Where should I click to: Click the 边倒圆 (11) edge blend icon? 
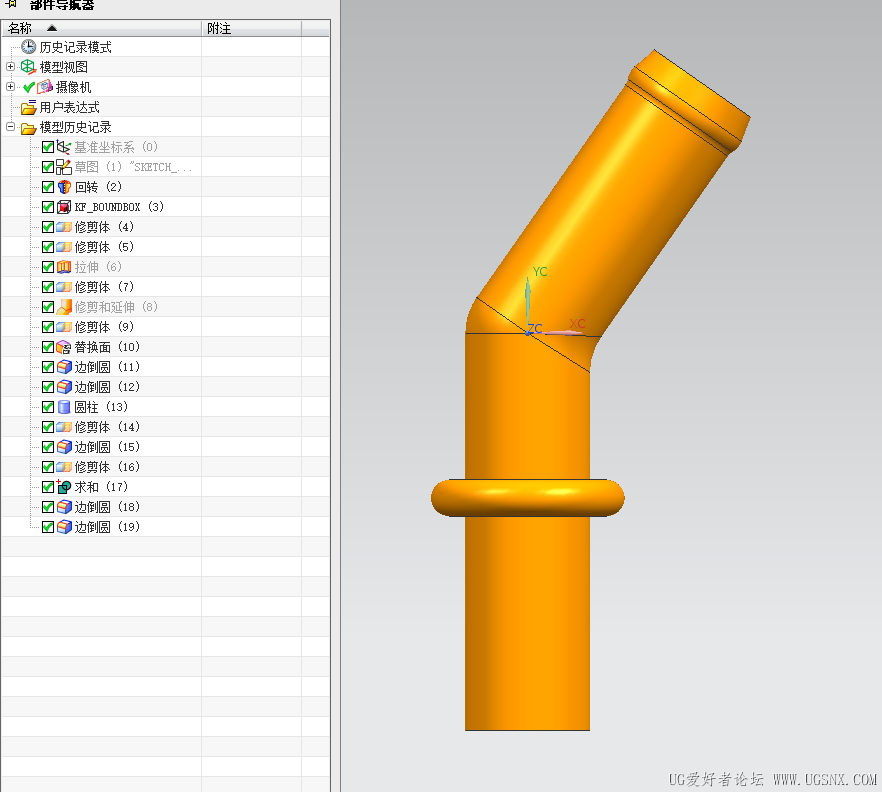coord(64,367)
